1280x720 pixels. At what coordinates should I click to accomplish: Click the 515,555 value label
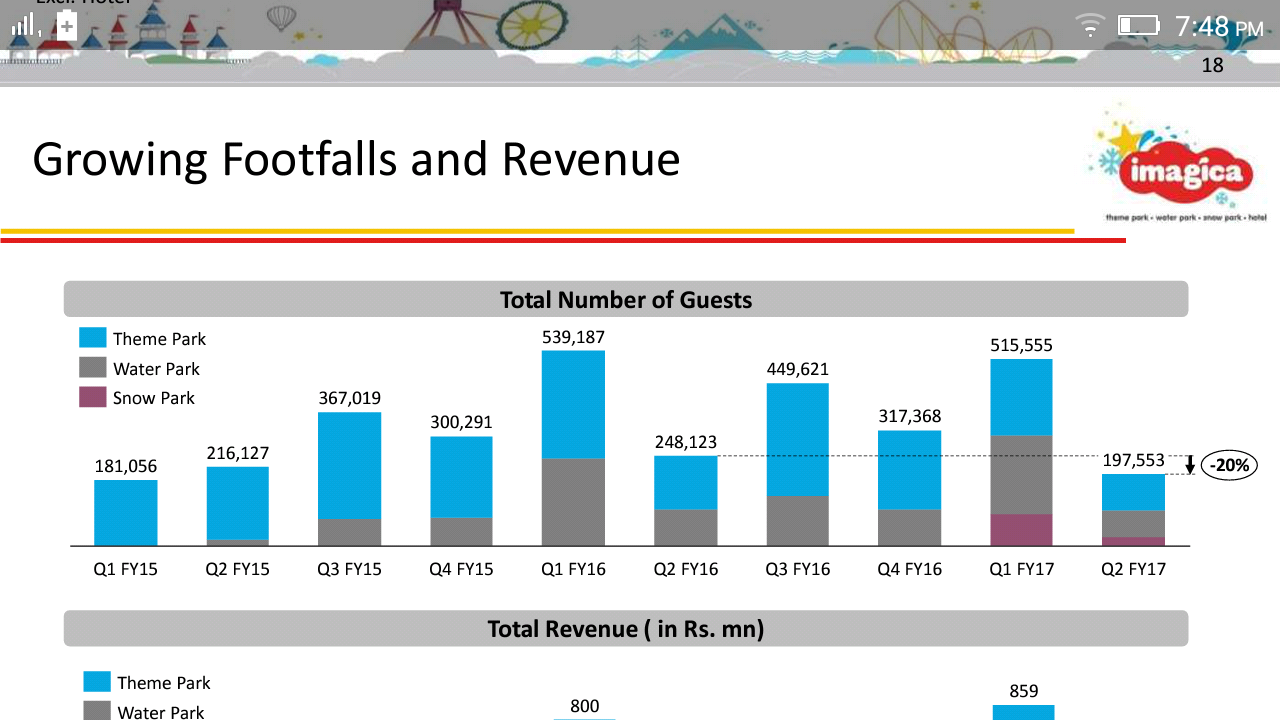pos(1022,345)
